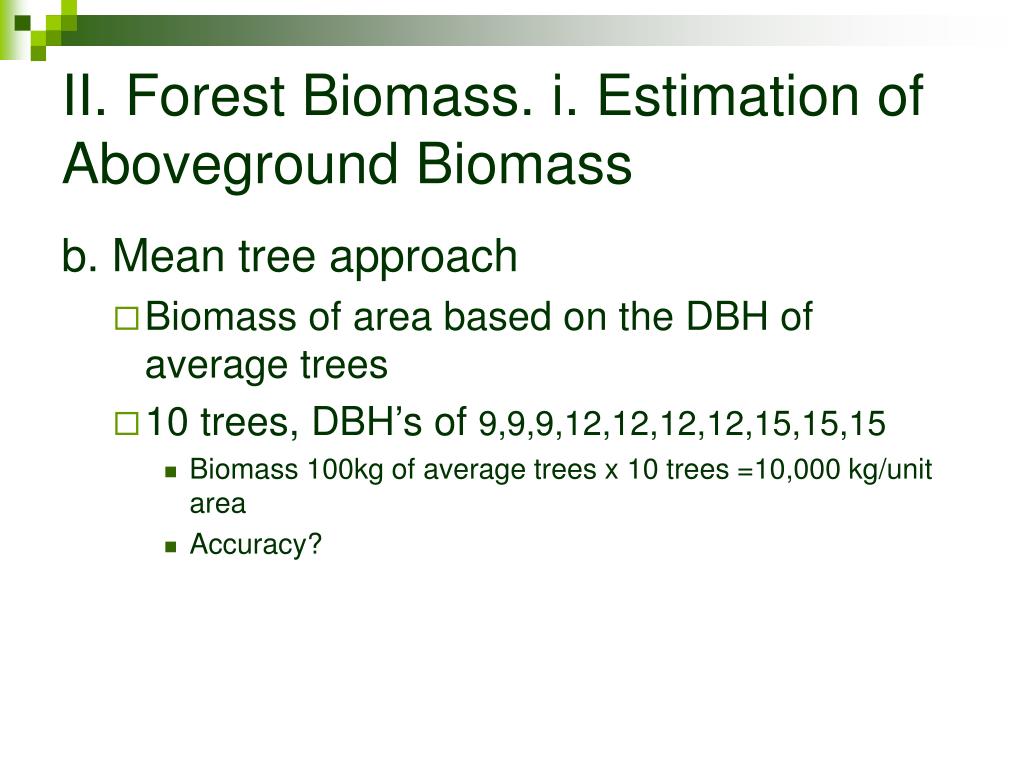Click the line '10 trees, DBH's of 9,9,9,12,12,12,12,15,15,15'
The width and height of the screenshot is (1024, 768).
click(516, 422)
